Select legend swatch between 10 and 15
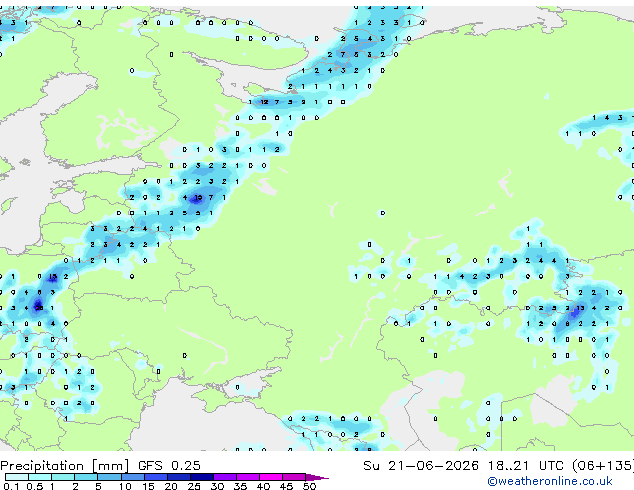Image resolution: width=634 pixels, height=490 pixels. 133,477
